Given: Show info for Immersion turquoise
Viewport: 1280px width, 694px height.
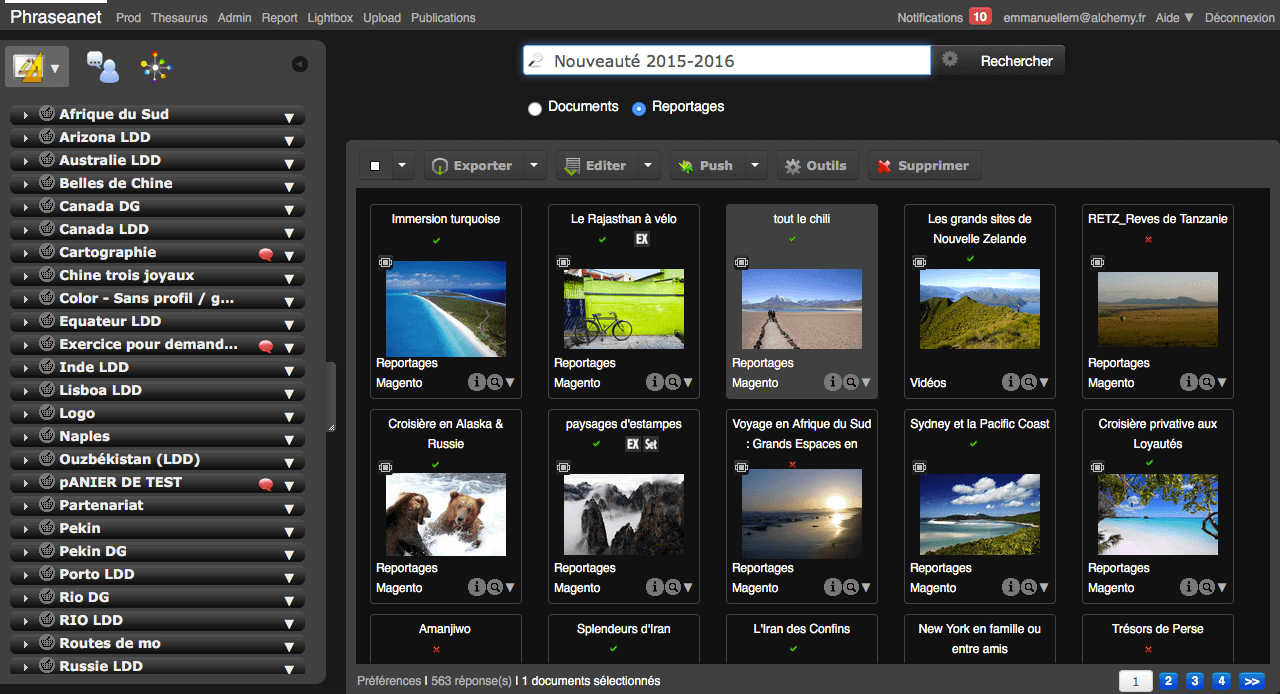Looking at the screenshot, I should pos(476,382).
